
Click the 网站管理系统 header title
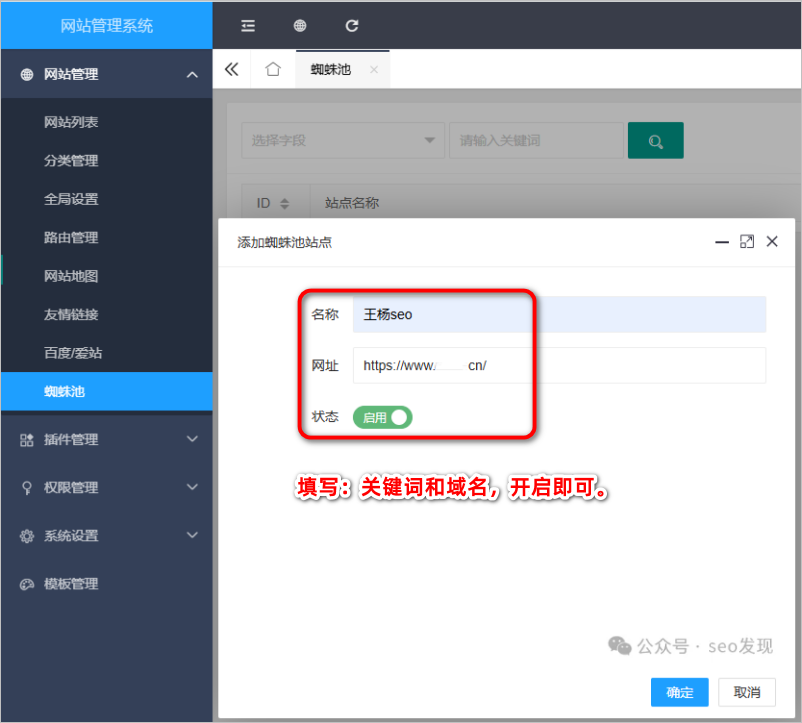(x=106, y=26)
